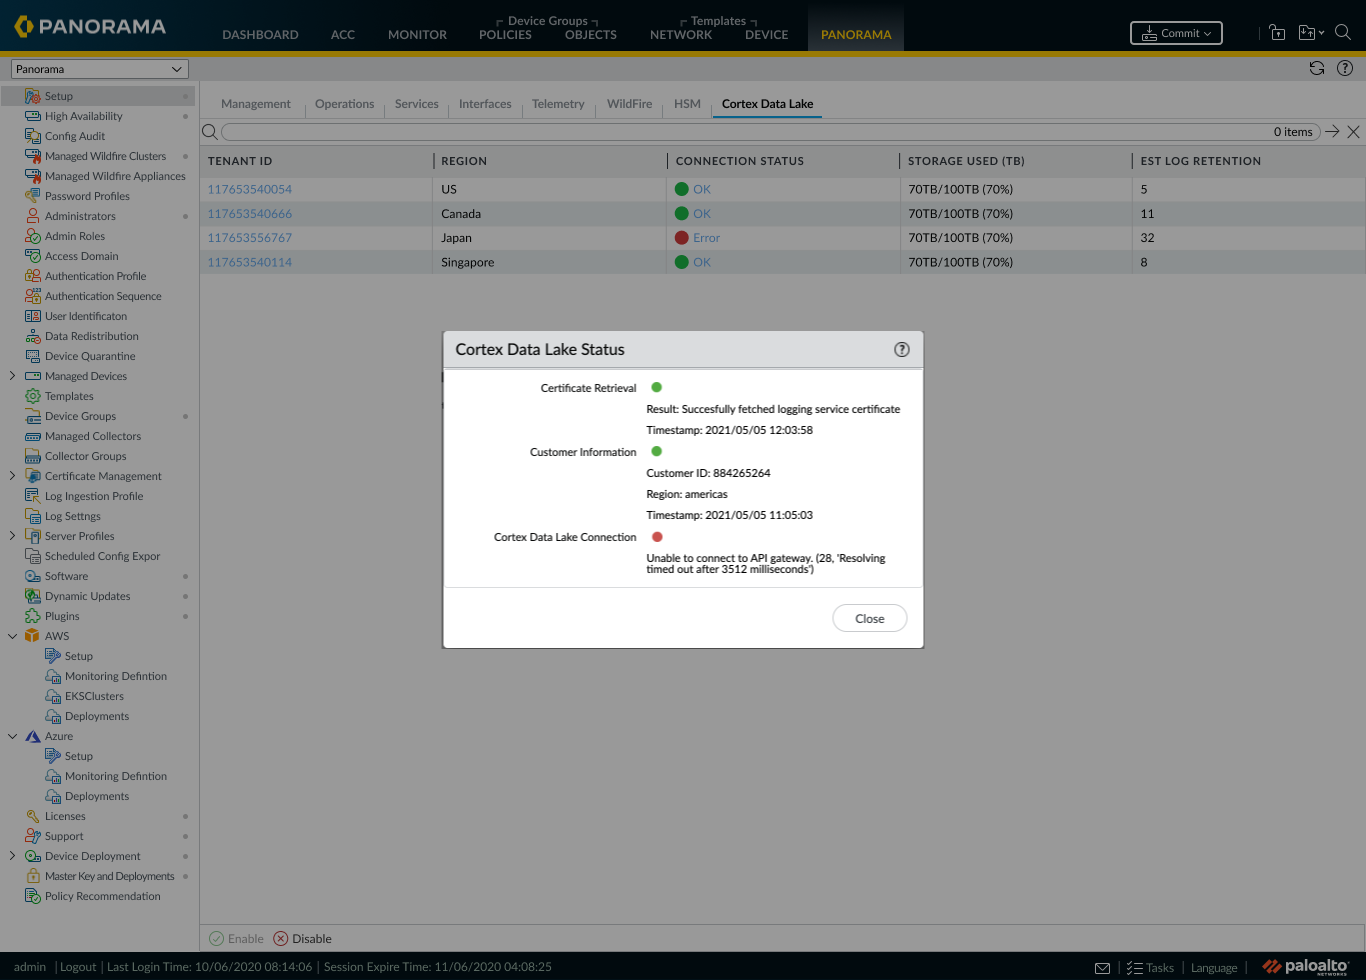Click the Licenses key icon
This screenshot has height=980, width=1366.
pyautogui.click(x=33, y=816)
